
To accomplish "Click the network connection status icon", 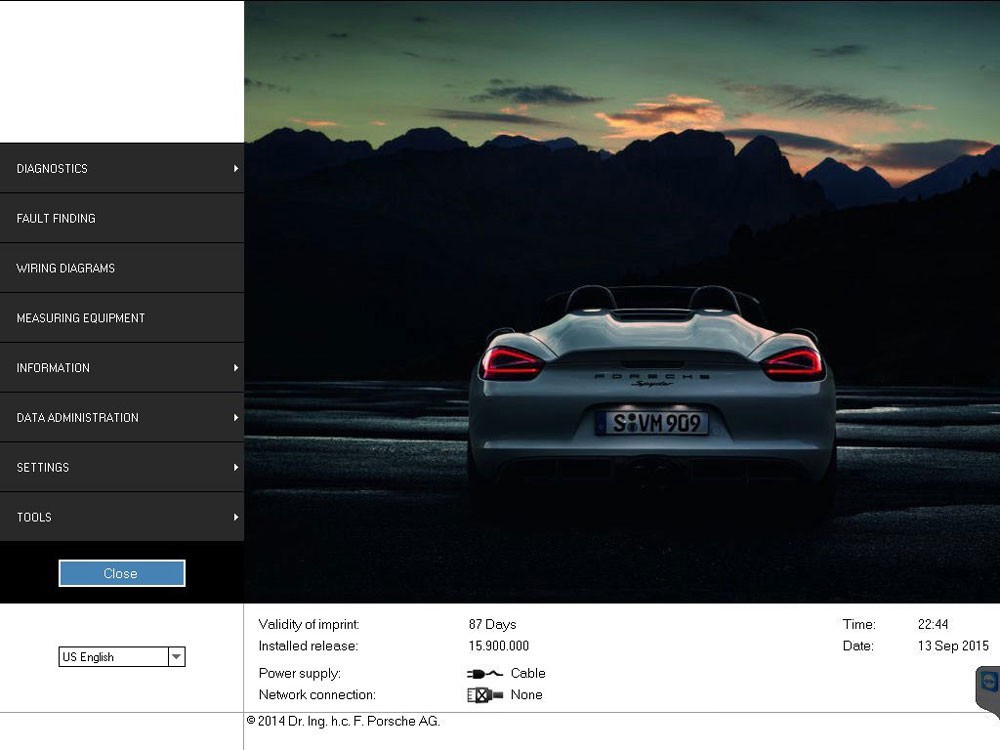I will pos(484,695).
